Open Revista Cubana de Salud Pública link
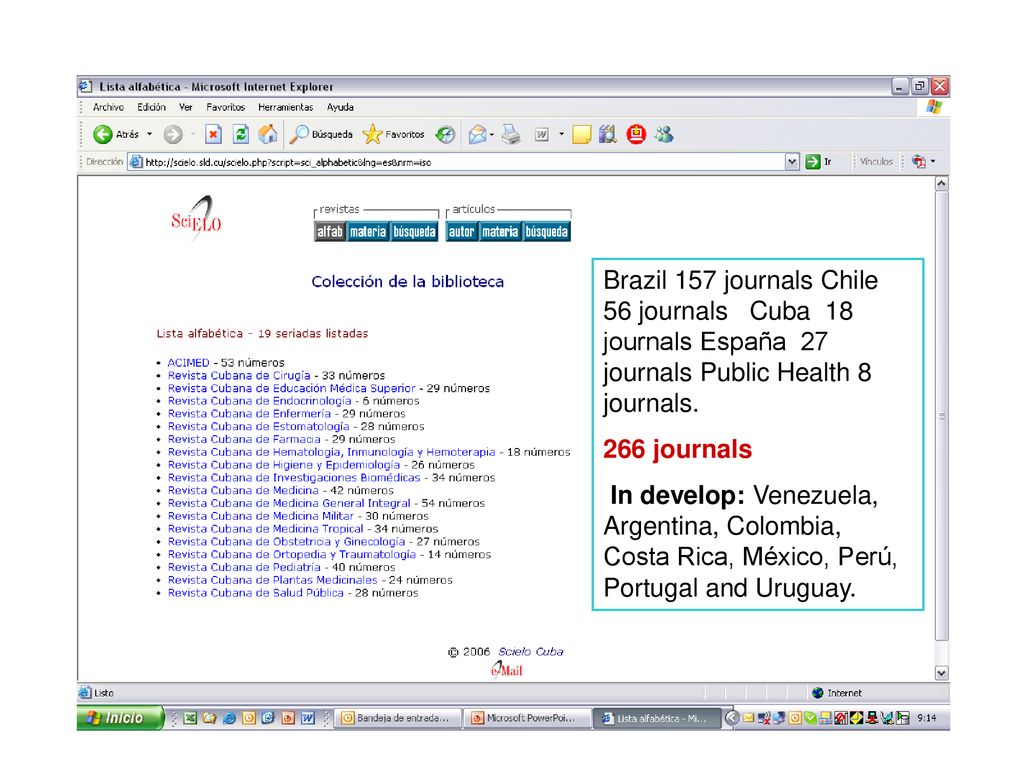This screenshot has height=768, width=1024. tap(255, 593)
